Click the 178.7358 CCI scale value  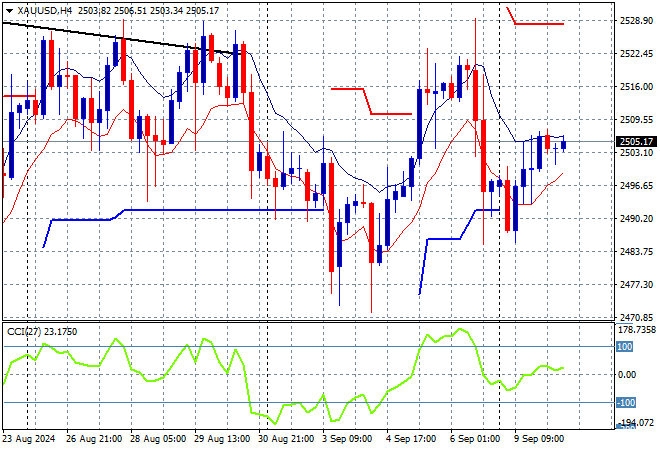[636, 330]
